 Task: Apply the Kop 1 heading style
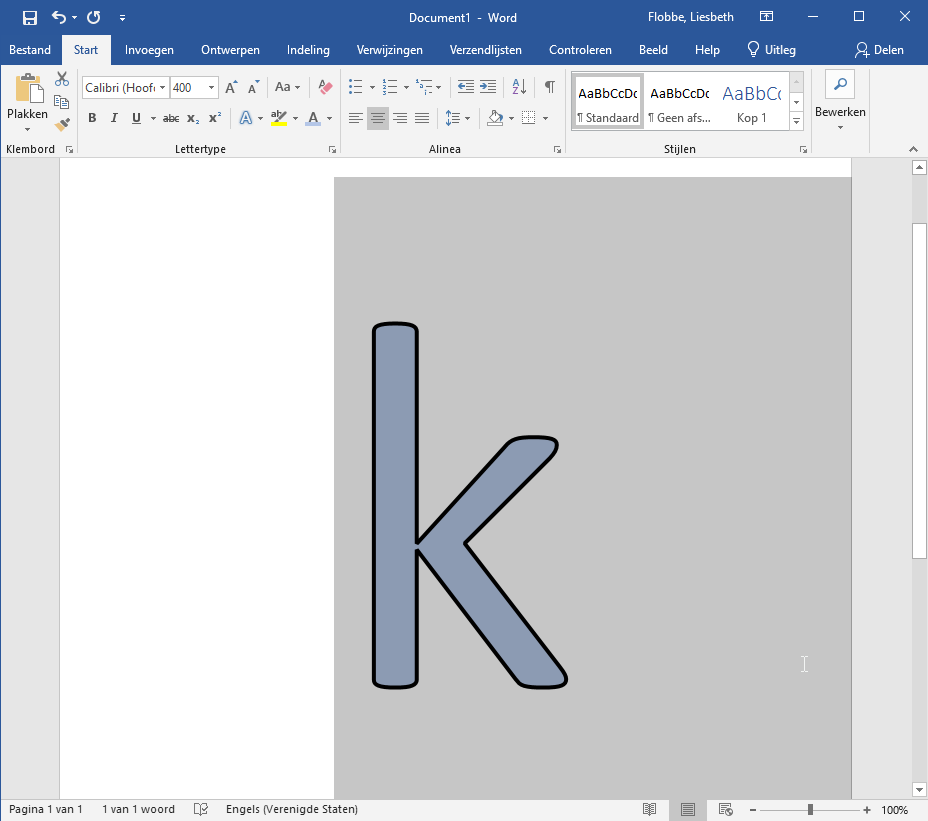tap(752, 101)
